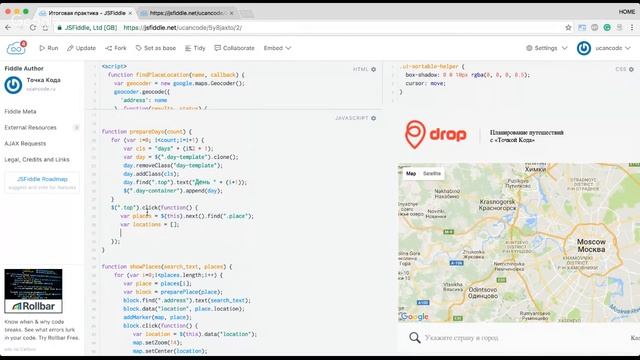Fork this fiddle
Screen dimensions: 640x360
pyautogui.click(x=116, y=48)
